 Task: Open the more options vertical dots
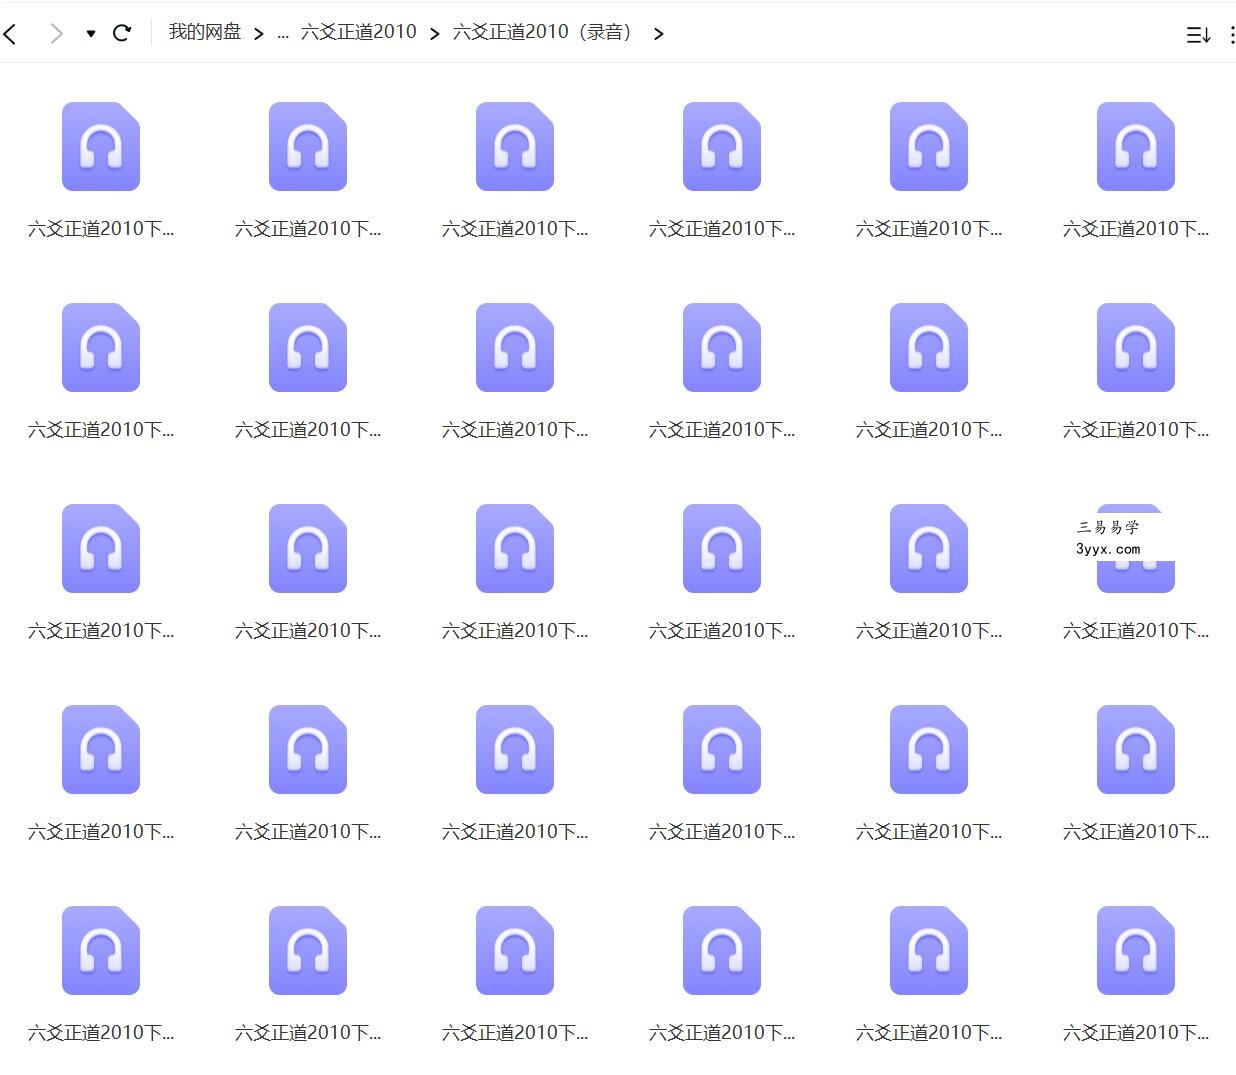click(1232, 35)
